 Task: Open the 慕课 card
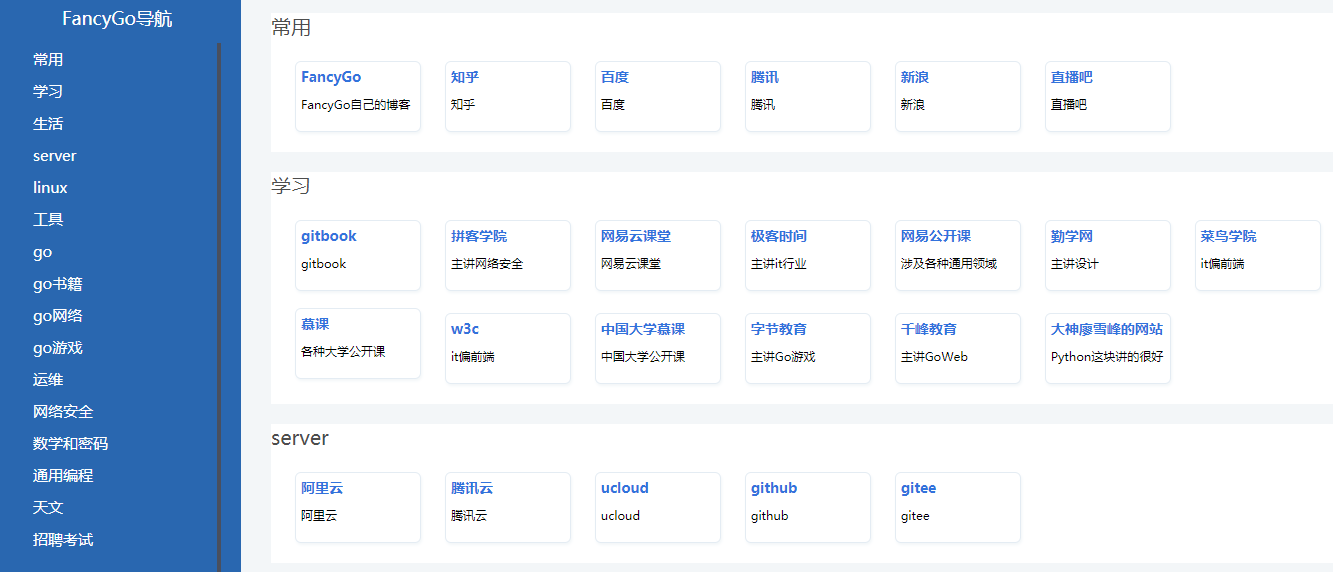click(x=358, y=343)
